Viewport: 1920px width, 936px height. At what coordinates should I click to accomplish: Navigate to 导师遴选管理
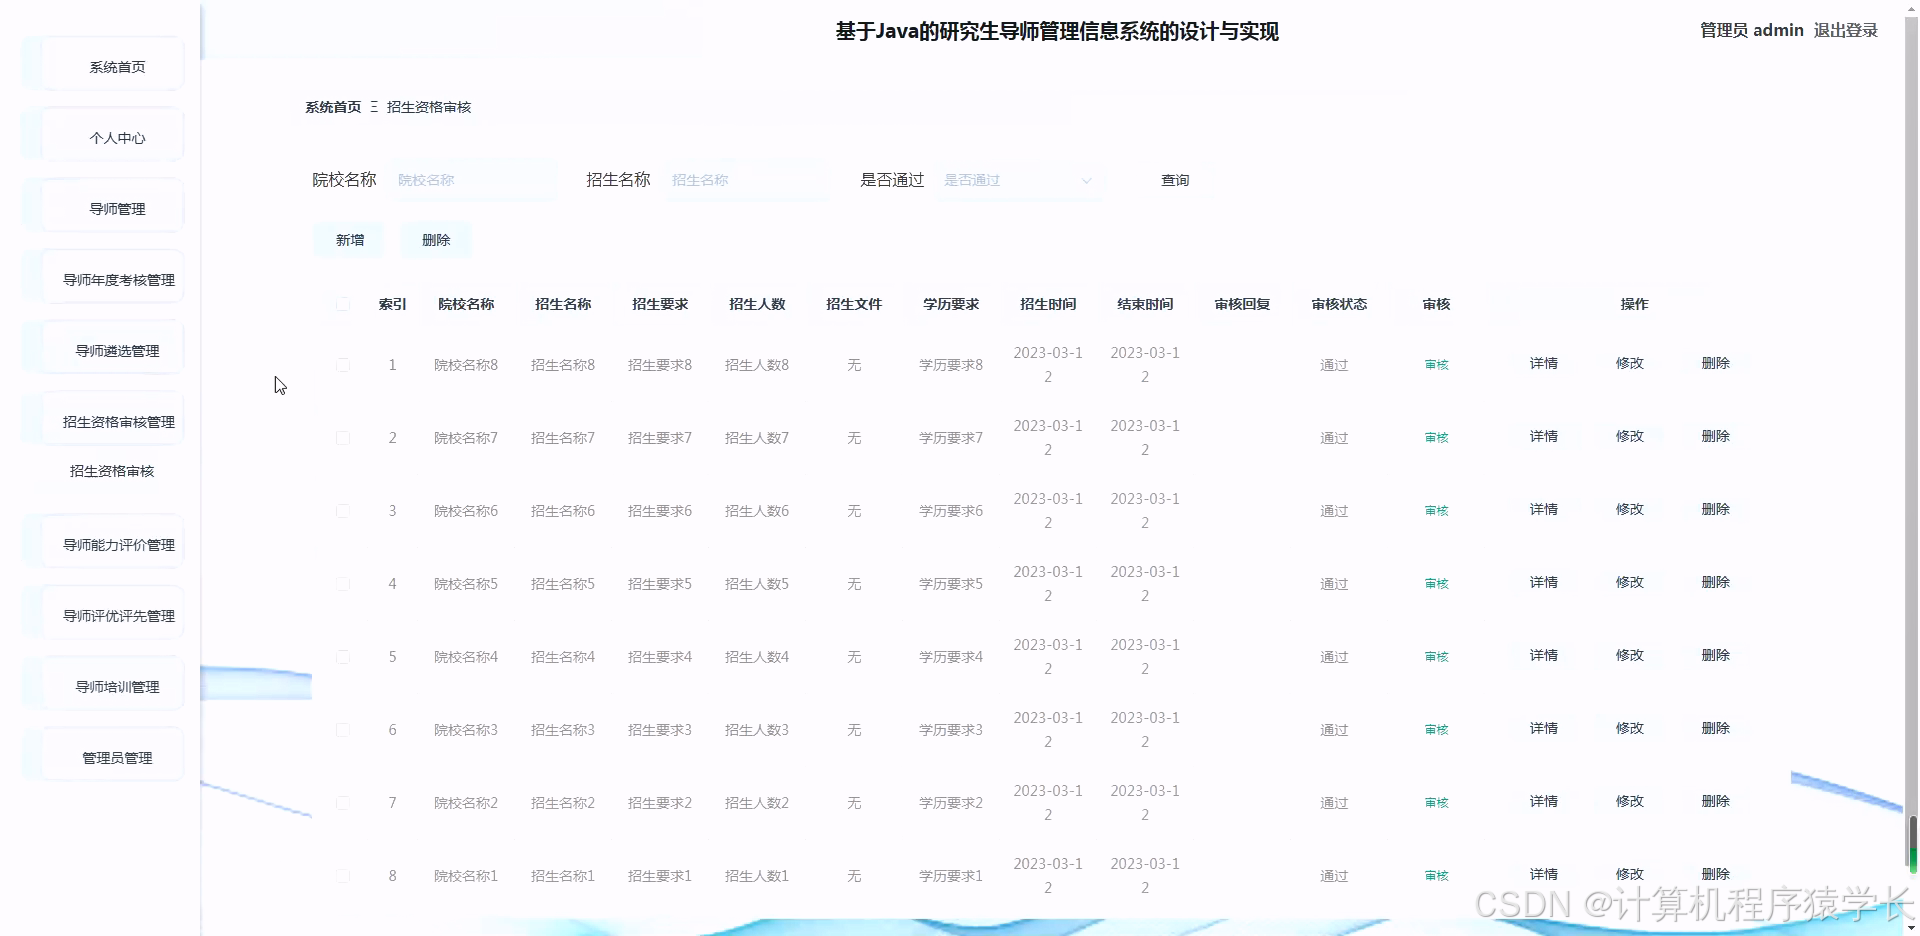116,350
